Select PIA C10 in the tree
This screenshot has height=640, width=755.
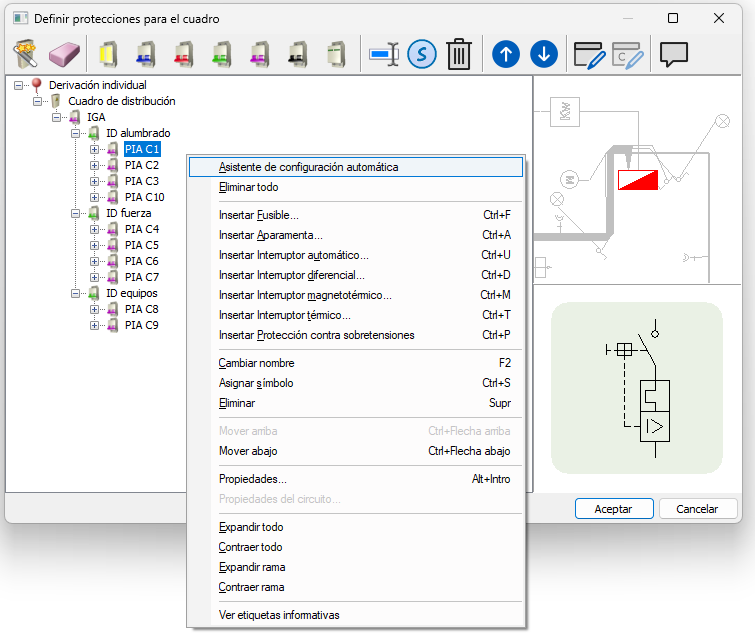[145, 197]
